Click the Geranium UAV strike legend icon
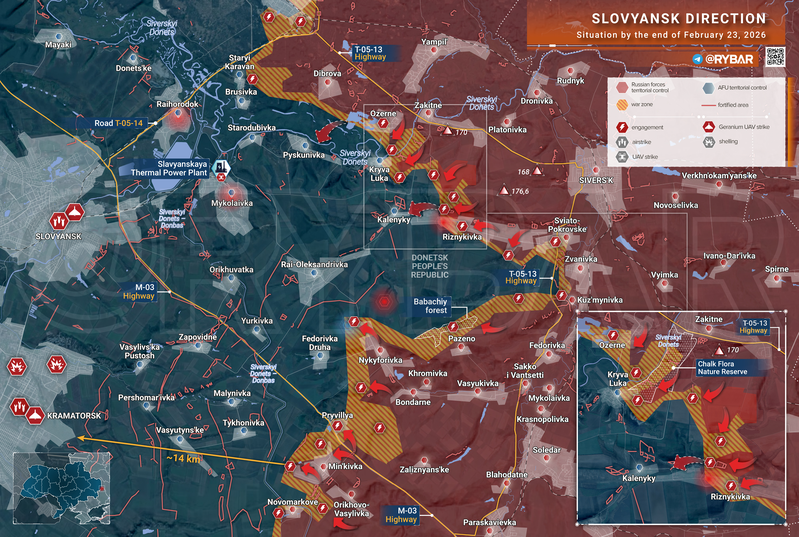Viewport: 799px width, 537px height. (709, 127)
